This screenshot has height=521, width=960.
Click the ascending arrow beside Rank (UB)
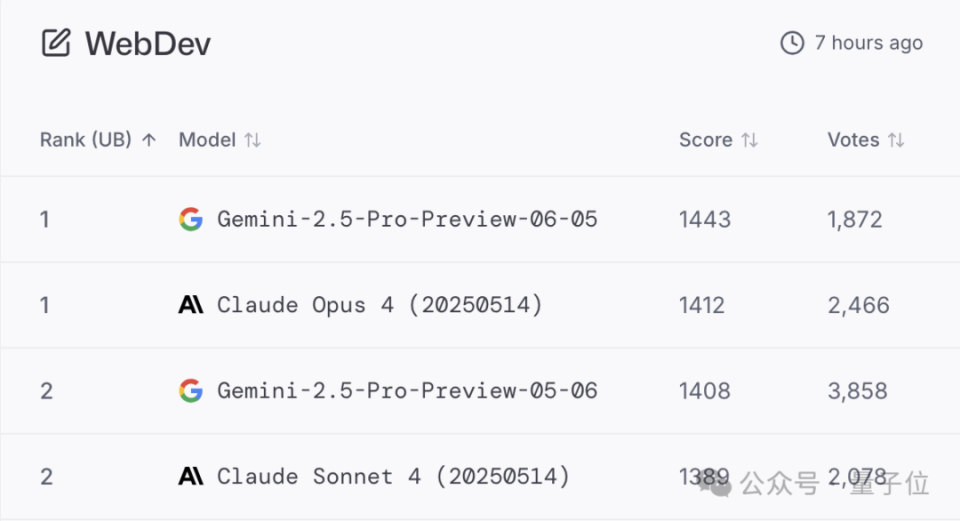149,140
